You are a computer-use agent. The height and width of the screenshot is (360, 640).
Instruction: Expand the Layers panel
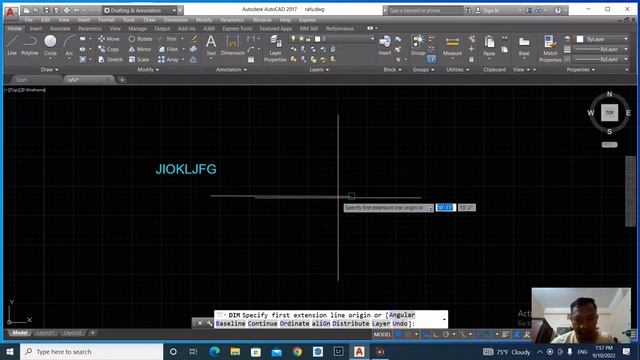[319, 69]
